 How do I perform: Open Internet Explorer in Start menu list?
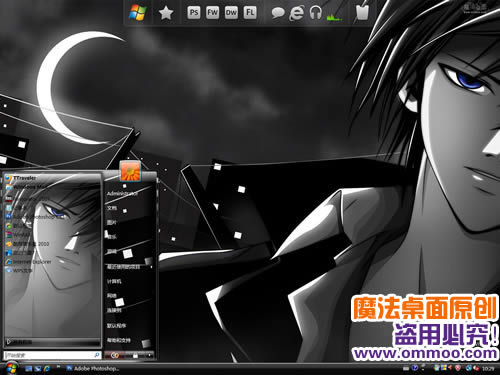(x=28, y=262)
